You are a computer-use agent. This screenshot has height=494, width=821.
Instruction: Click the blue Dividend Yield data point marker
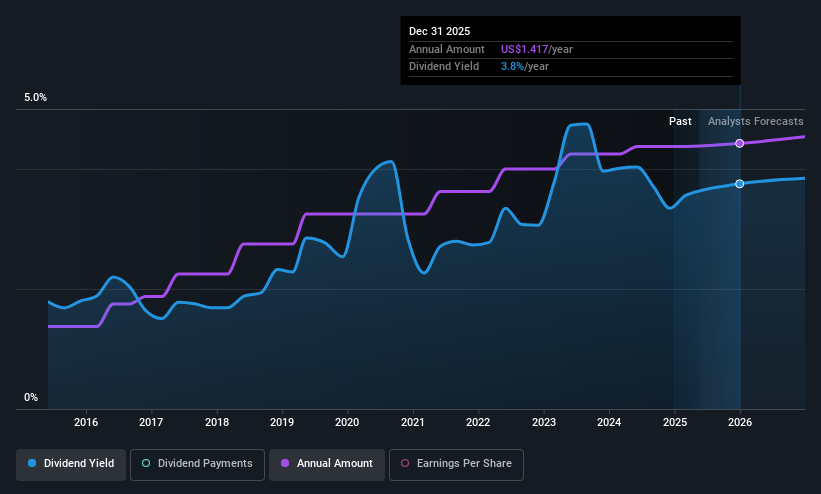(739, 184)
